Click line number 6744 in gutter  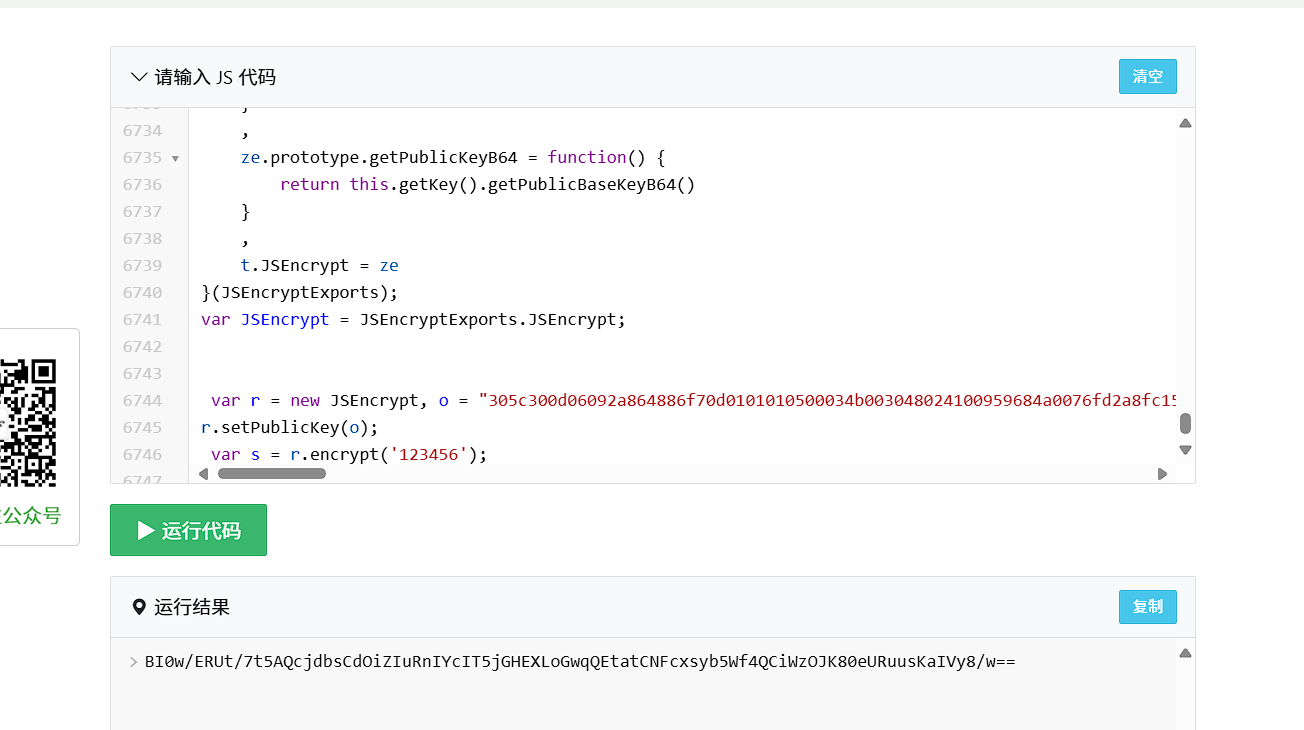pos(142,400)
